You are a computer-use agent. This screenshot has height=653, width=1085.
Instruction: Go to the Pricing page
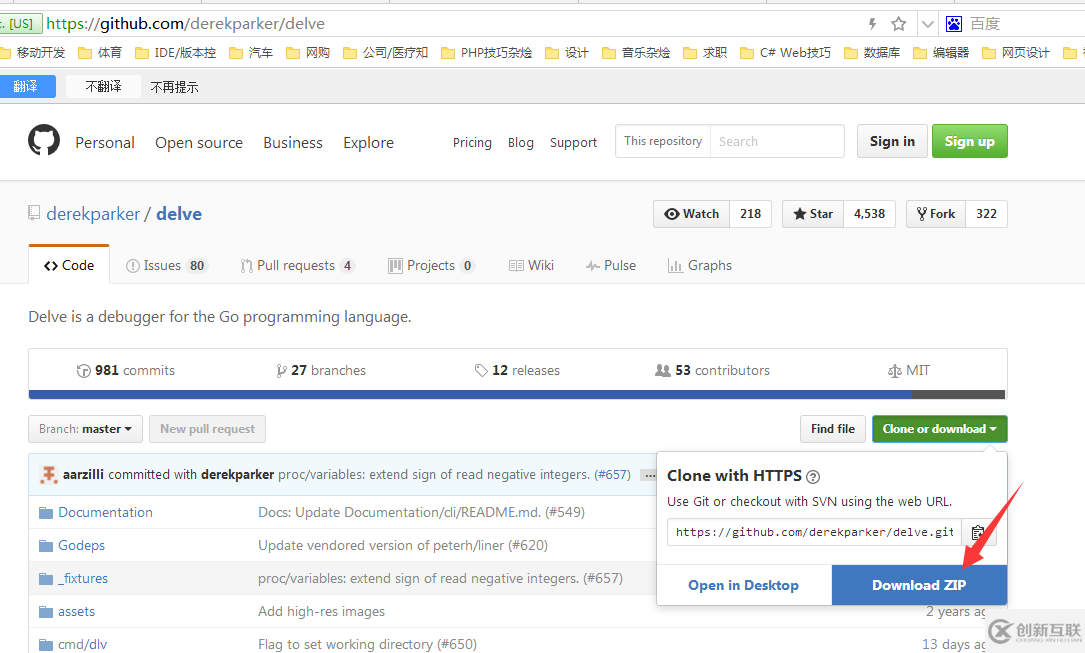pyautogui.click(x=472, y=142)
